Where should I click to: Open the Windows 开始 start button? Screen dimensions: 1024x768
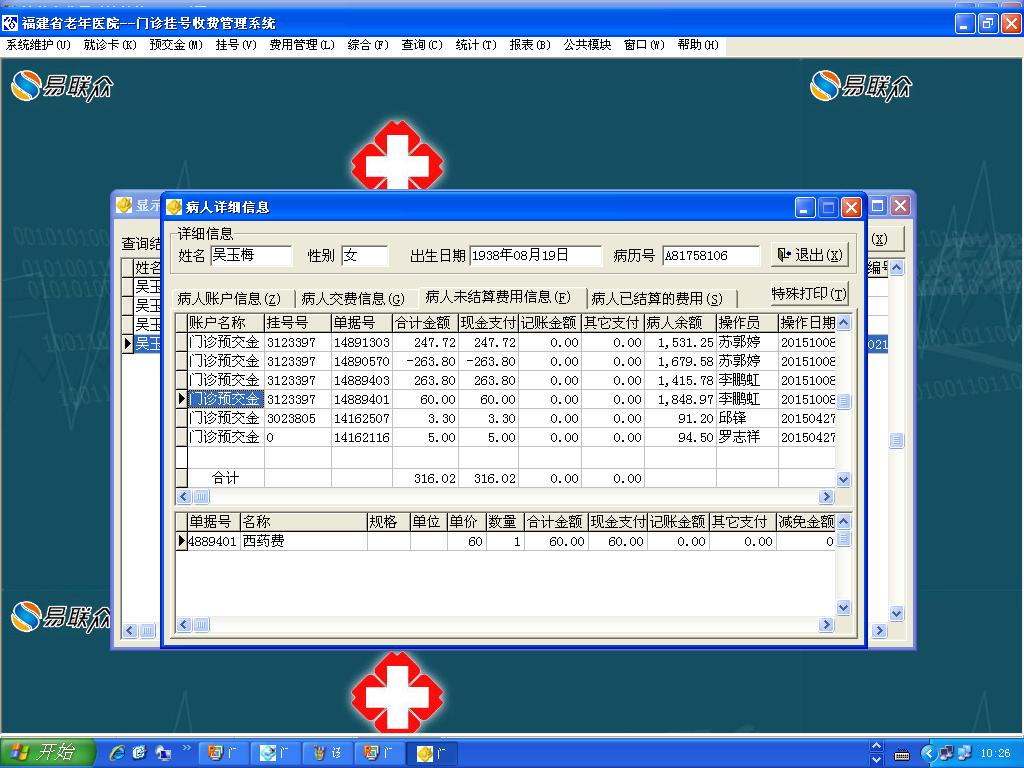(x=47, y=752)
